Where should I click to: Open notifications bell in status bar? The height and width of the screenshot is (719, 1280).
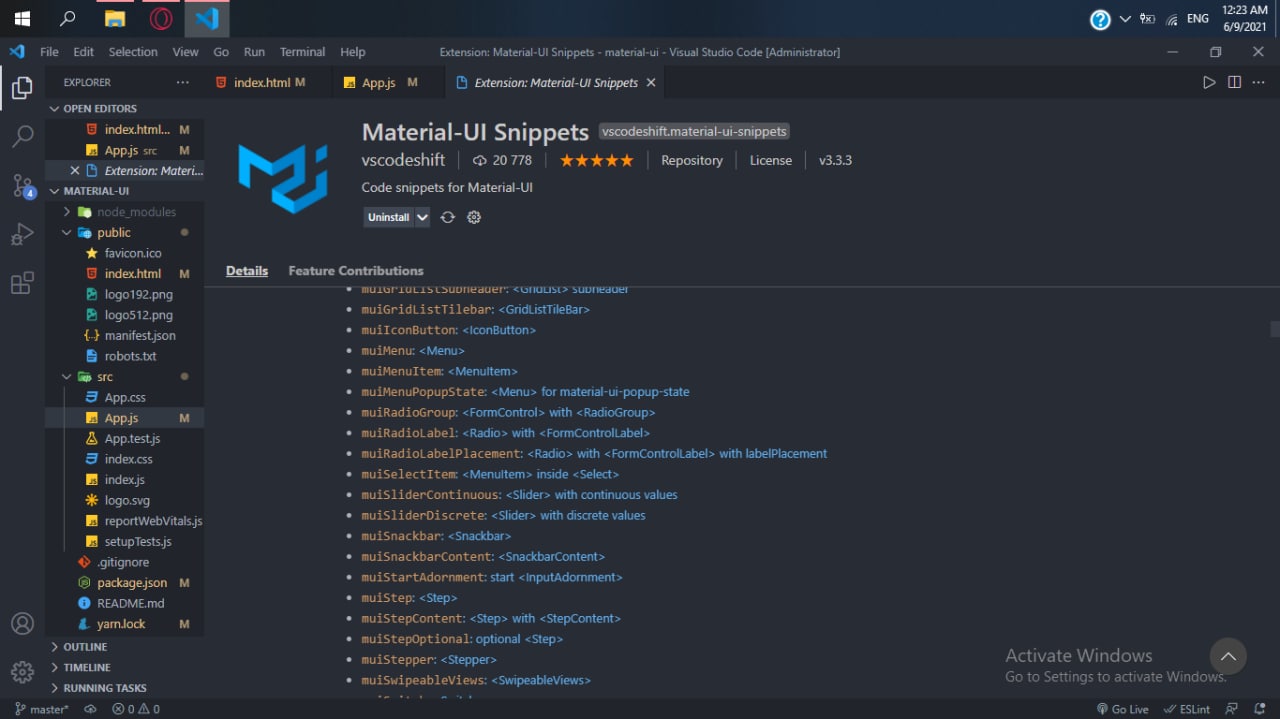coord(1259,709)
